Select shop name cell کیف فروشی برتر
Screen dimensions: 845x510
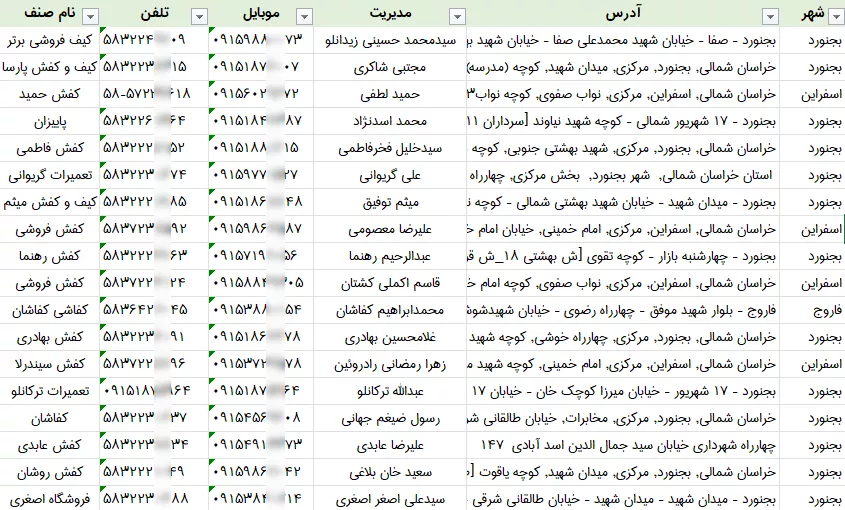pyautogui.click(x=50, y=40)
